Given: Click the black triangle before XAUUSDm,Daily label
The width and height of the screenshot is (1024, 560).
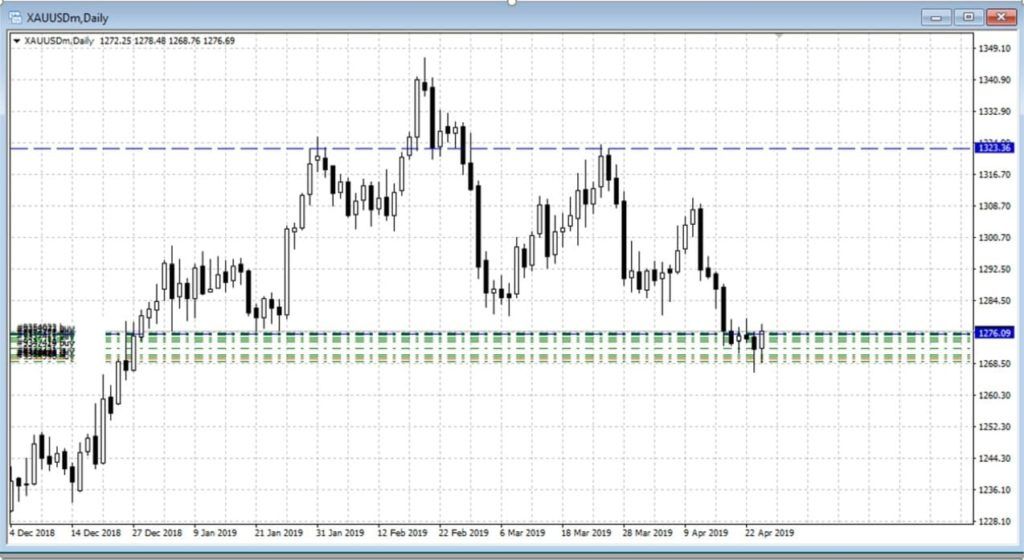Looking at the screenshot, I should [16, 41].
